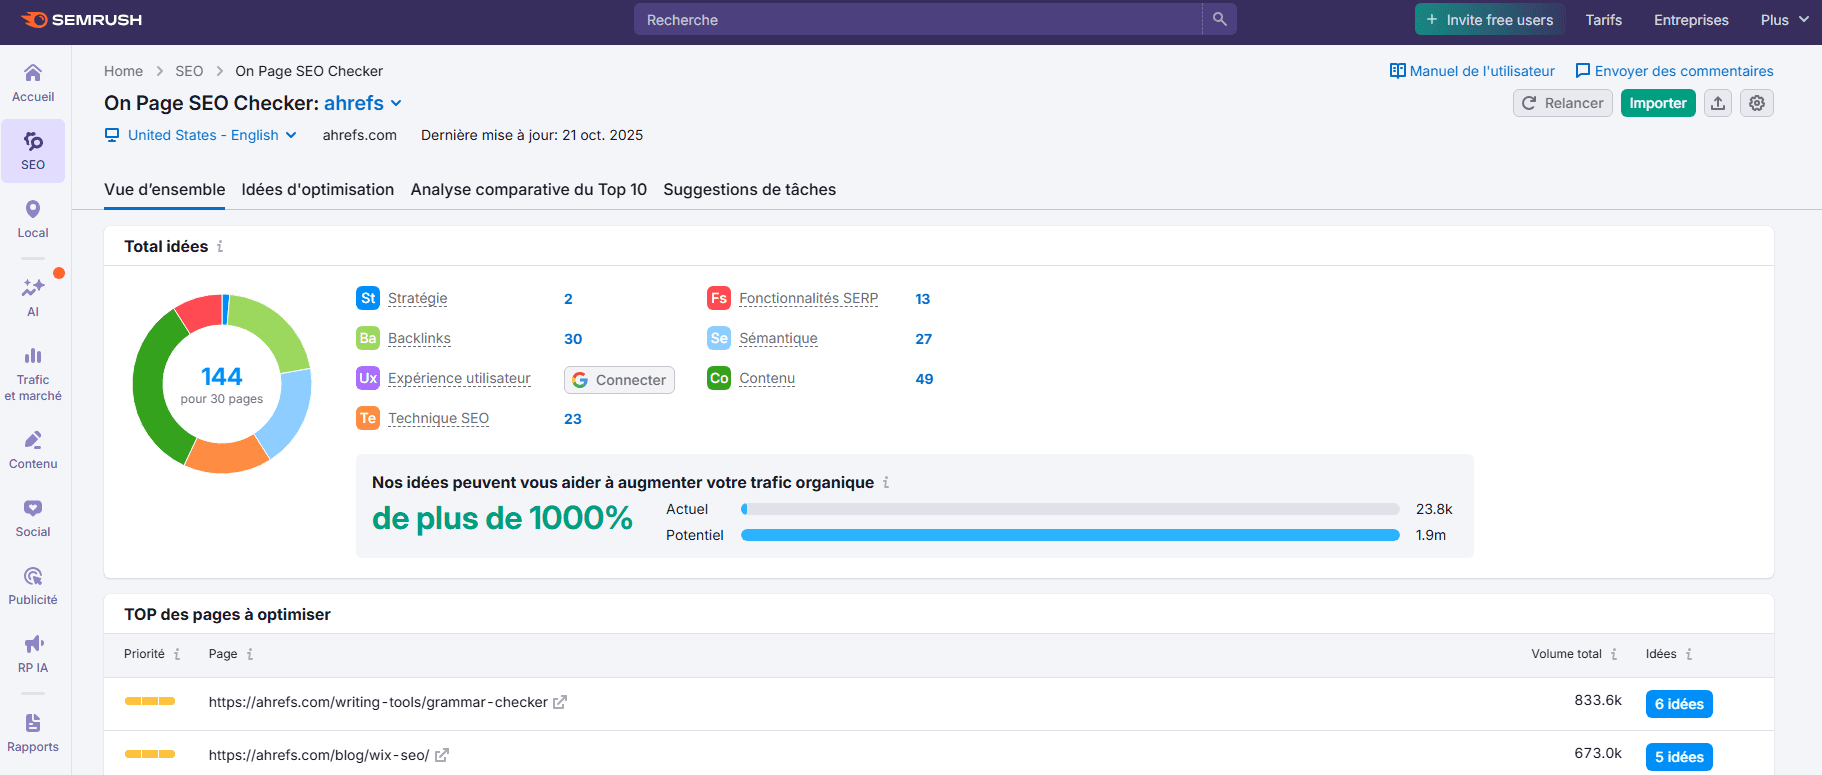Click the Co Contenu category icon

(x=719, y=378)
